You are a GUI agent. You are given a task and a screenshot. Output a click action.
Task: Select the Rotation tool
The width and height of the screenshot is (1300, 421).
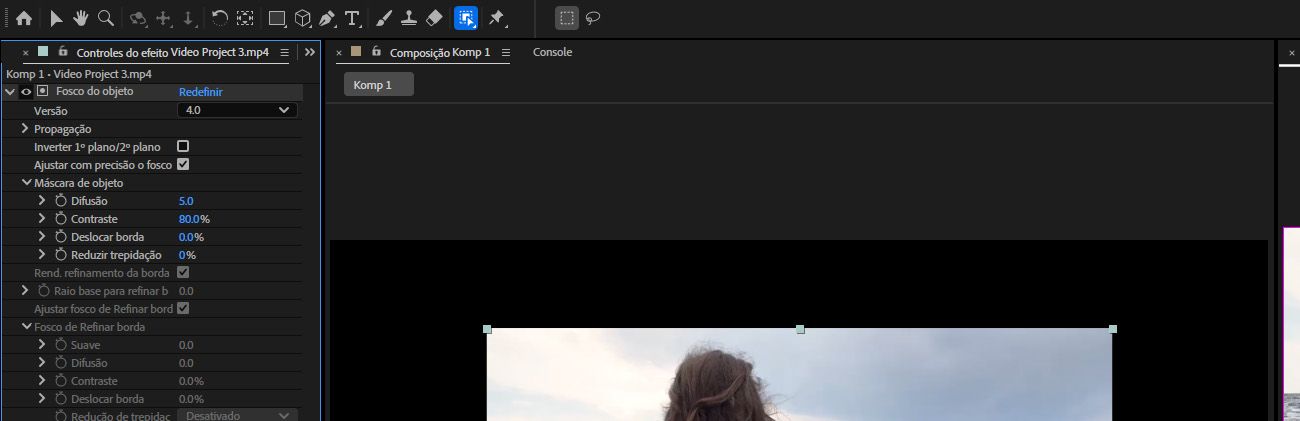(x=220, y=18)
